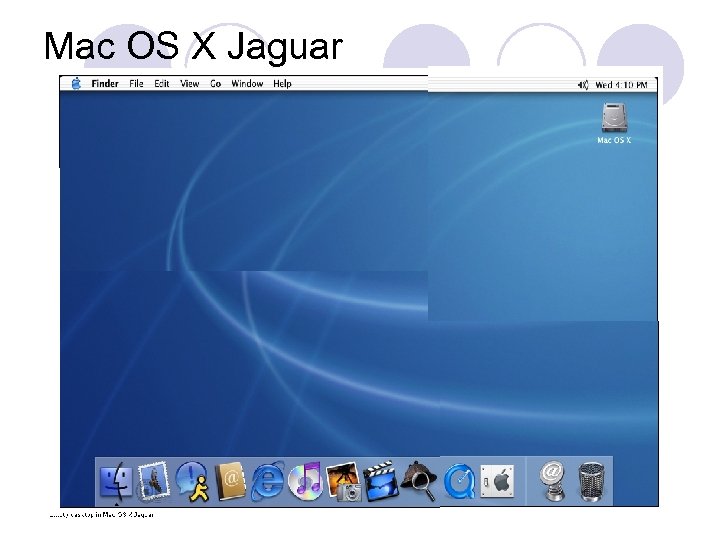Click the Mac OS X drive label
Image resolution: width=720 pixels, height=540 pixels.
pos(614,140)
